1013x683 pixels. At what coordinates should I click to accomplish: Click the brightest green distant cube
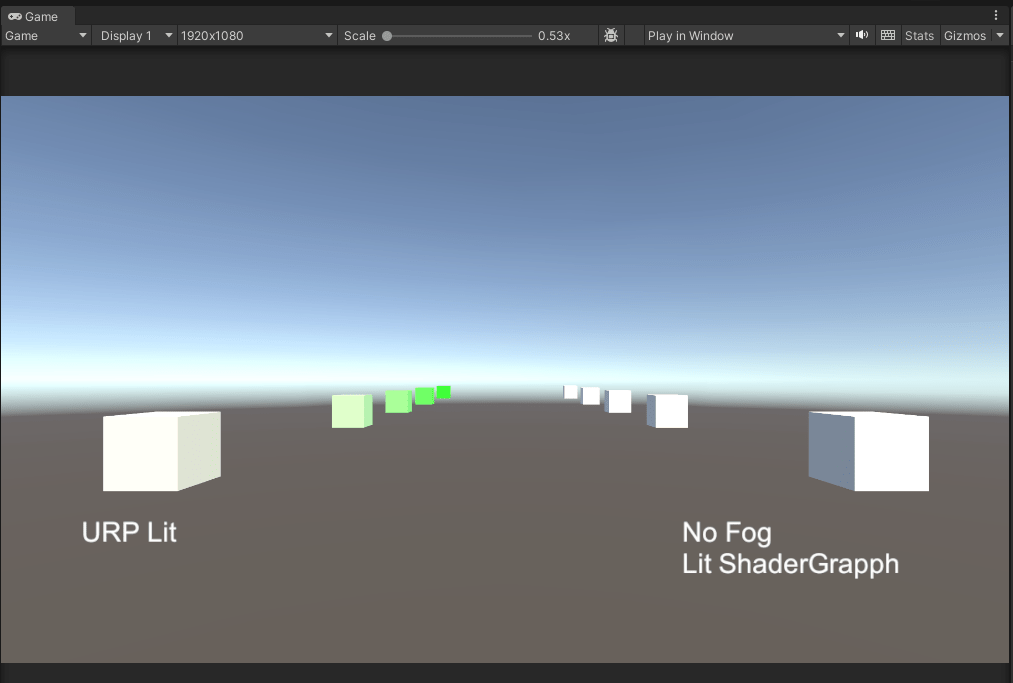coord(444,392)
